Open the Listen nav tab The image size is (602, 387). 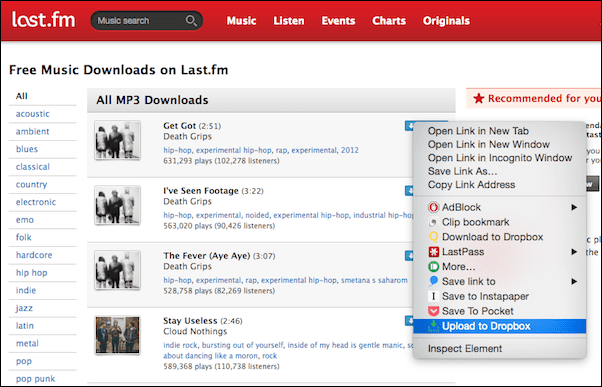[x=289, y=21]
